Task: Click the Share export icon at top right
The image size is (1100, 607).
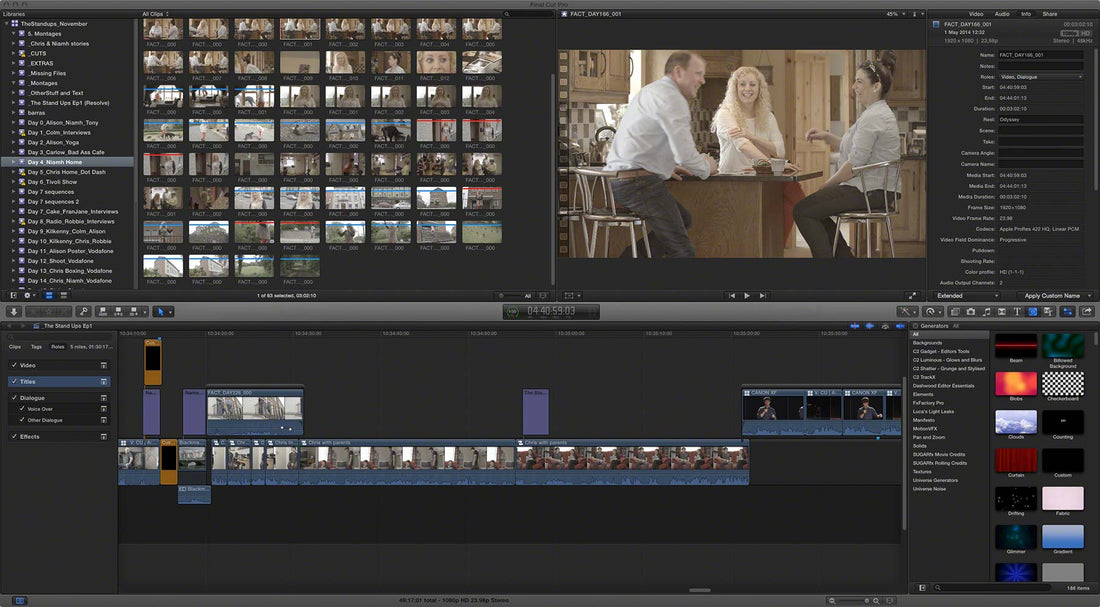Action: pos(1086,311)
